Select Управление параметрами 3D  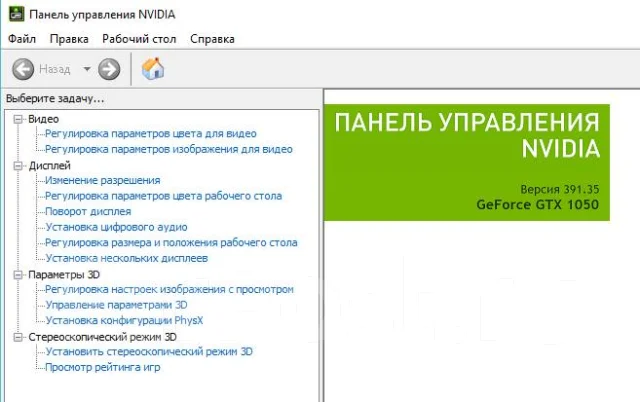pyautogui.click(x=116, y=304)
